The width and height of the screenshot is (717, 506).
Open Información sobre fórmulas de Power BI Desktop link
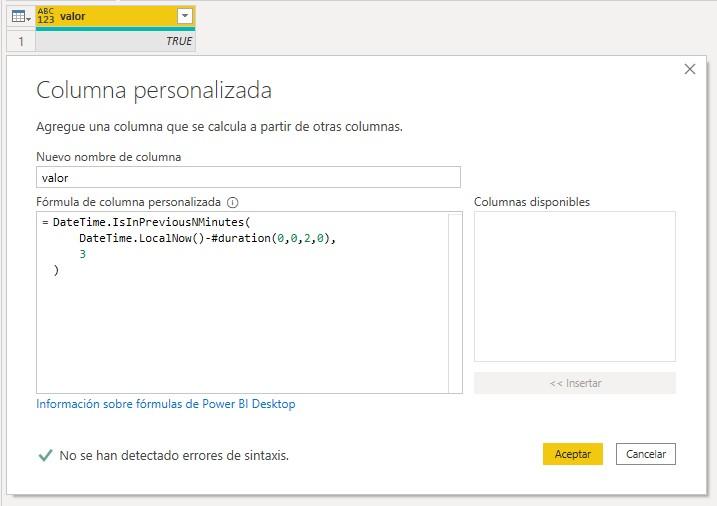(166, 404)
